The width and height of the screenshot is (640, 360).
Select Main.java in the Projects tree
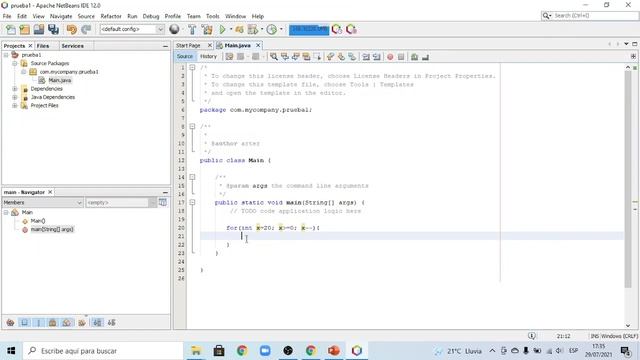click(60, 80)
